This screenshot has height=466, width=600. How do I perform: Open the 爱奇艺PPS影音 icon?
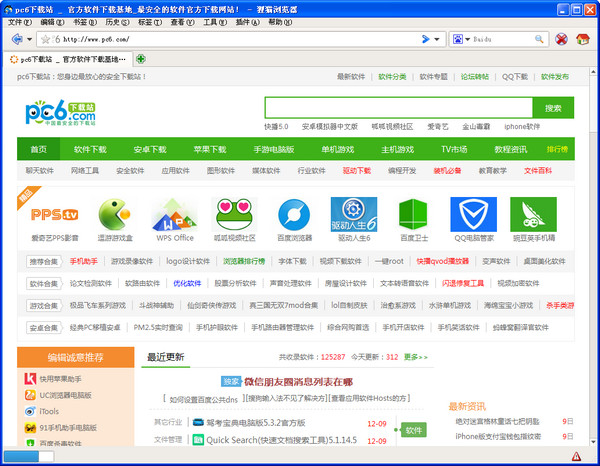click(x=54, y=214)
